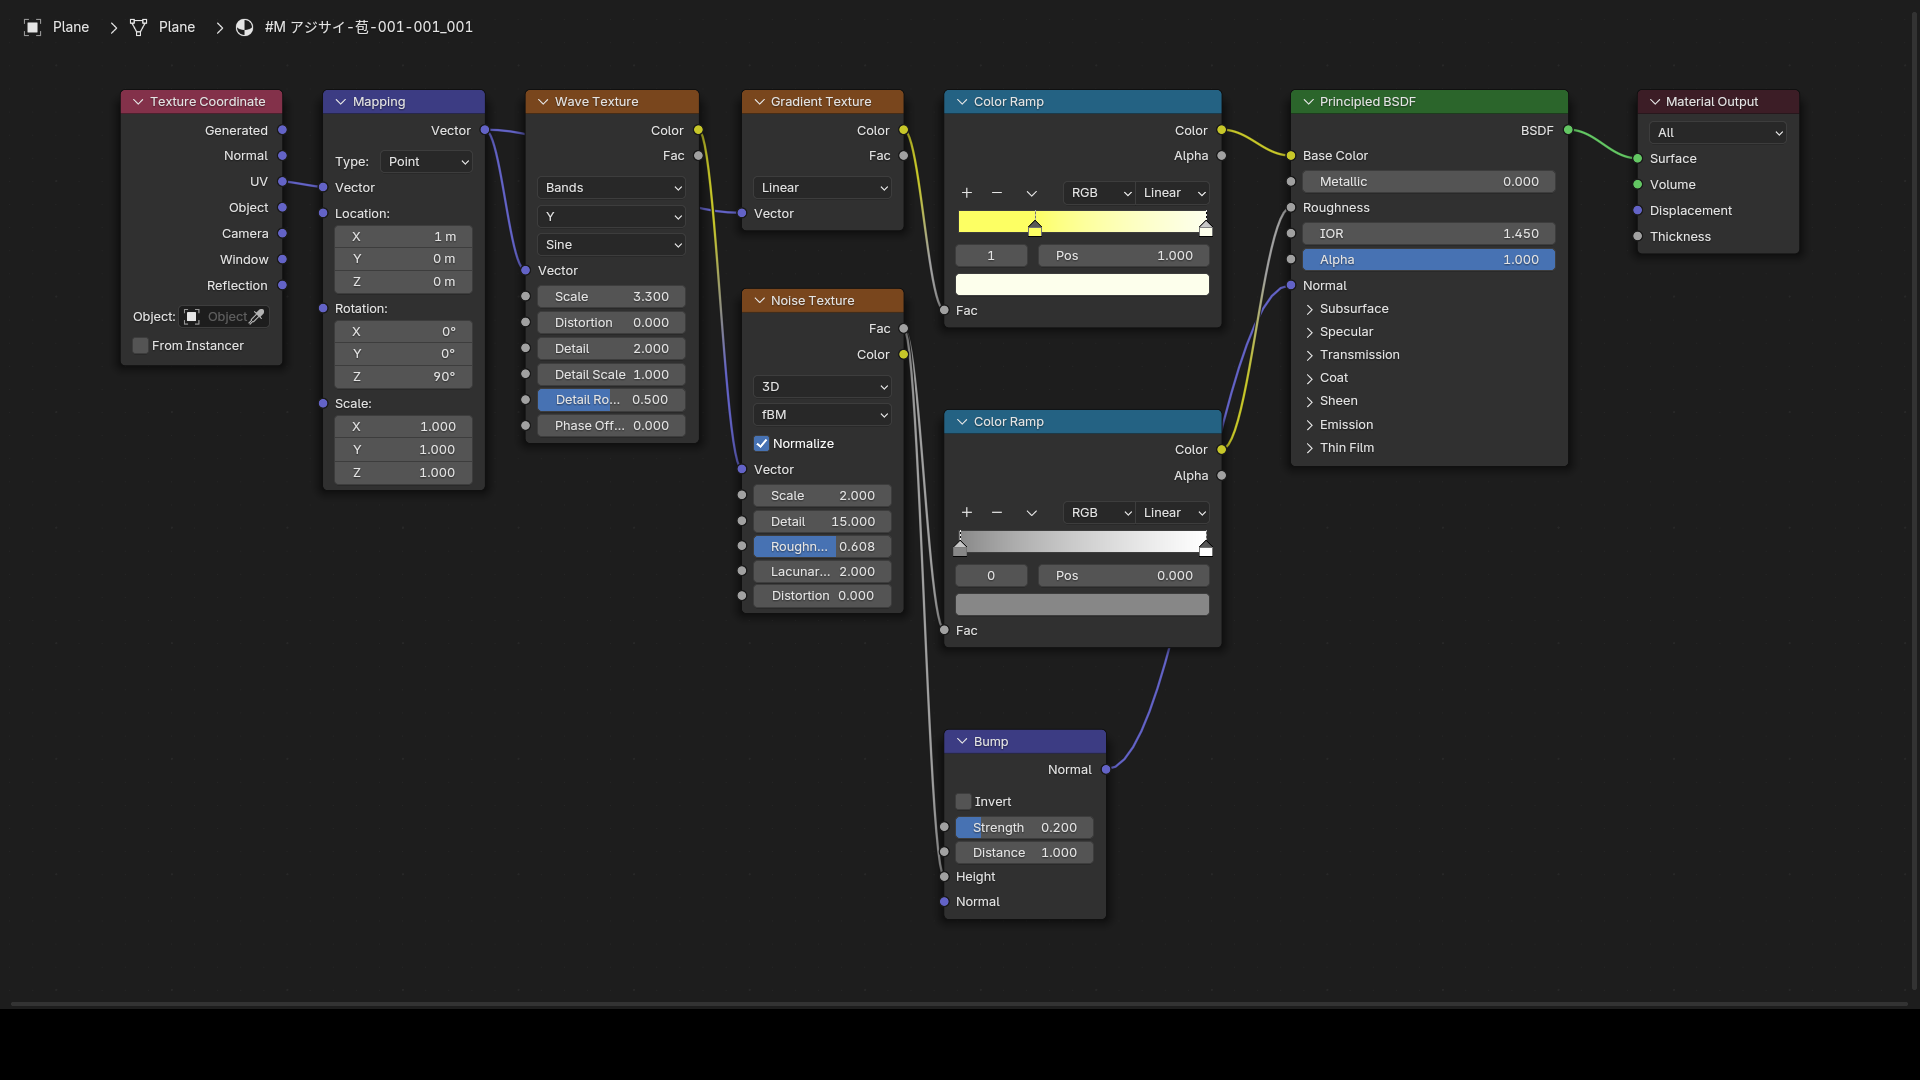Click the object icon before first Plane
This screenshot has height=1080, width=1920.
coord(32,27)
